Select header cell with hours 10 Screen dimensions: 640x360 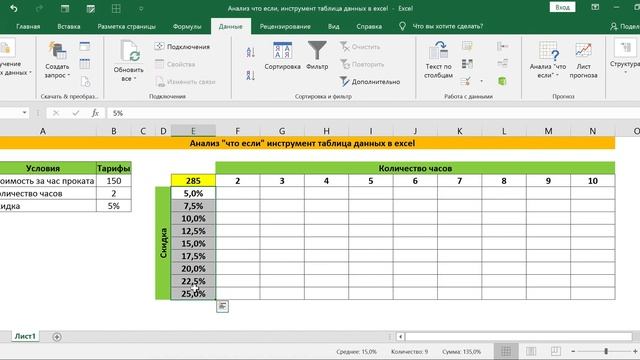(593, 181)
